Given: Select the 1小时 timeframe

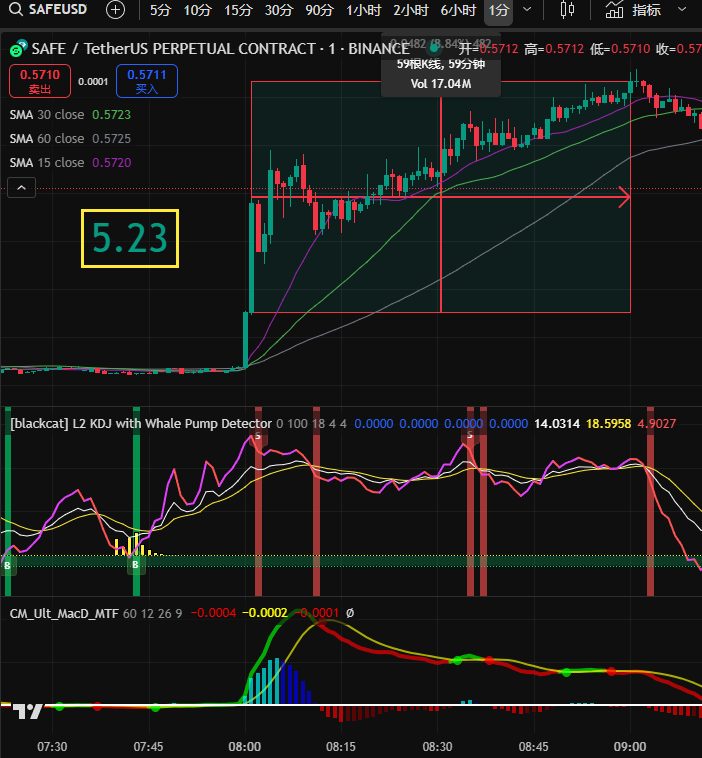Looking at the screenshot, I should [363, 10].
